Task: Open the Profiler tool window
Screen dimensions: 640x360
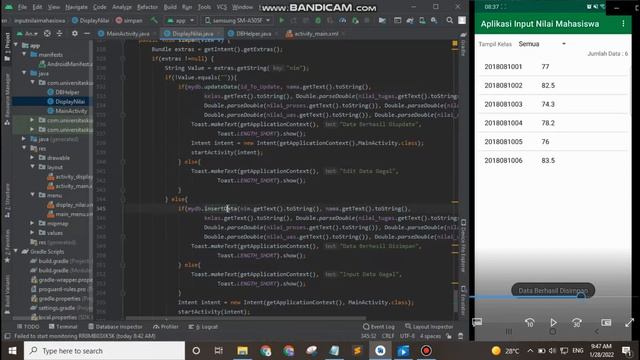Action: [166, 327]
